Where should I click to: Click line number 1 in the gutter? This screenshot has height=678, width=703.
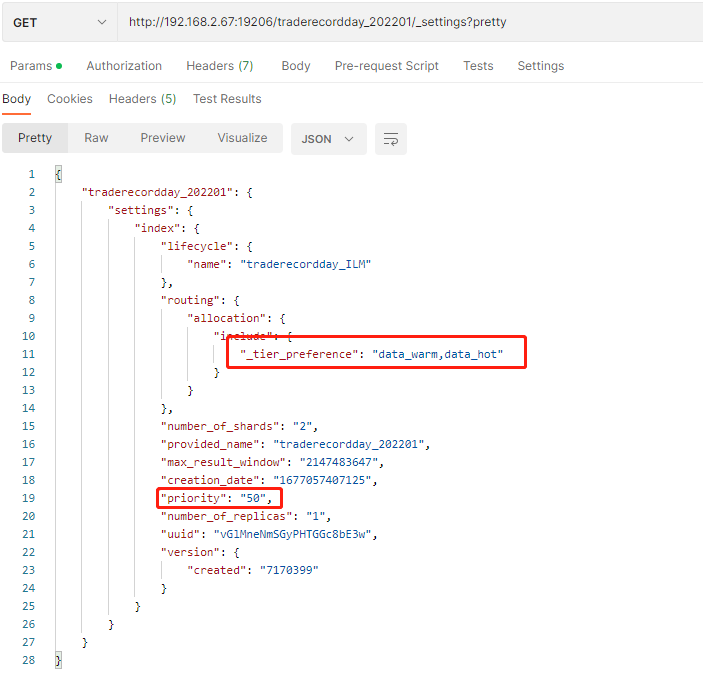(32, 174)
